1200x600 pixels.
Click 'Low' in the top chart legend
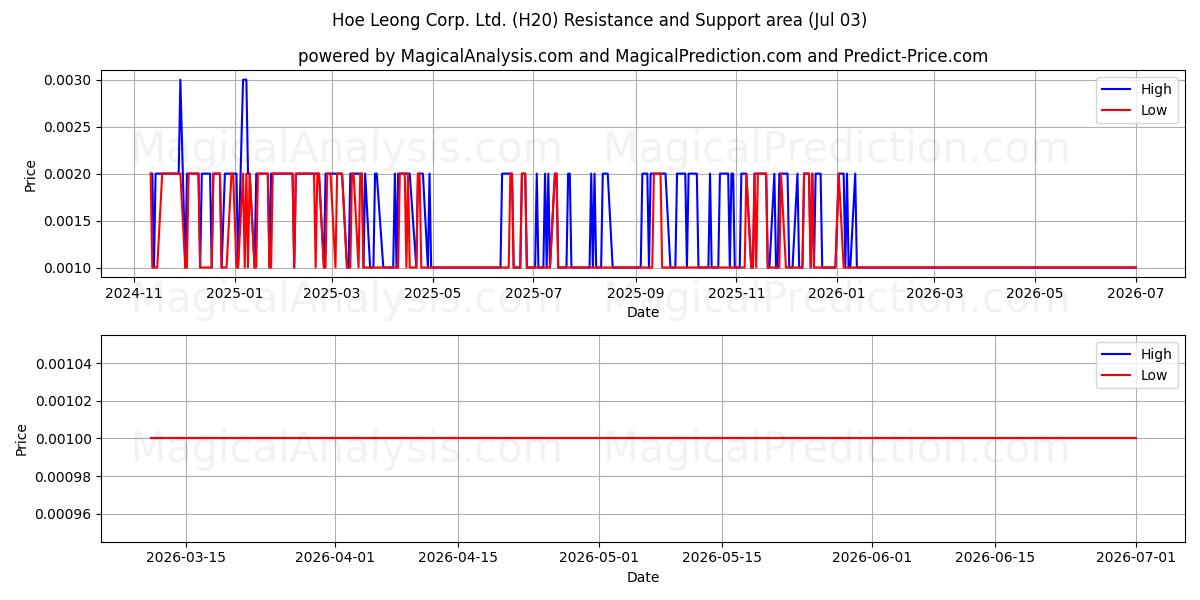coord(1154,110)
